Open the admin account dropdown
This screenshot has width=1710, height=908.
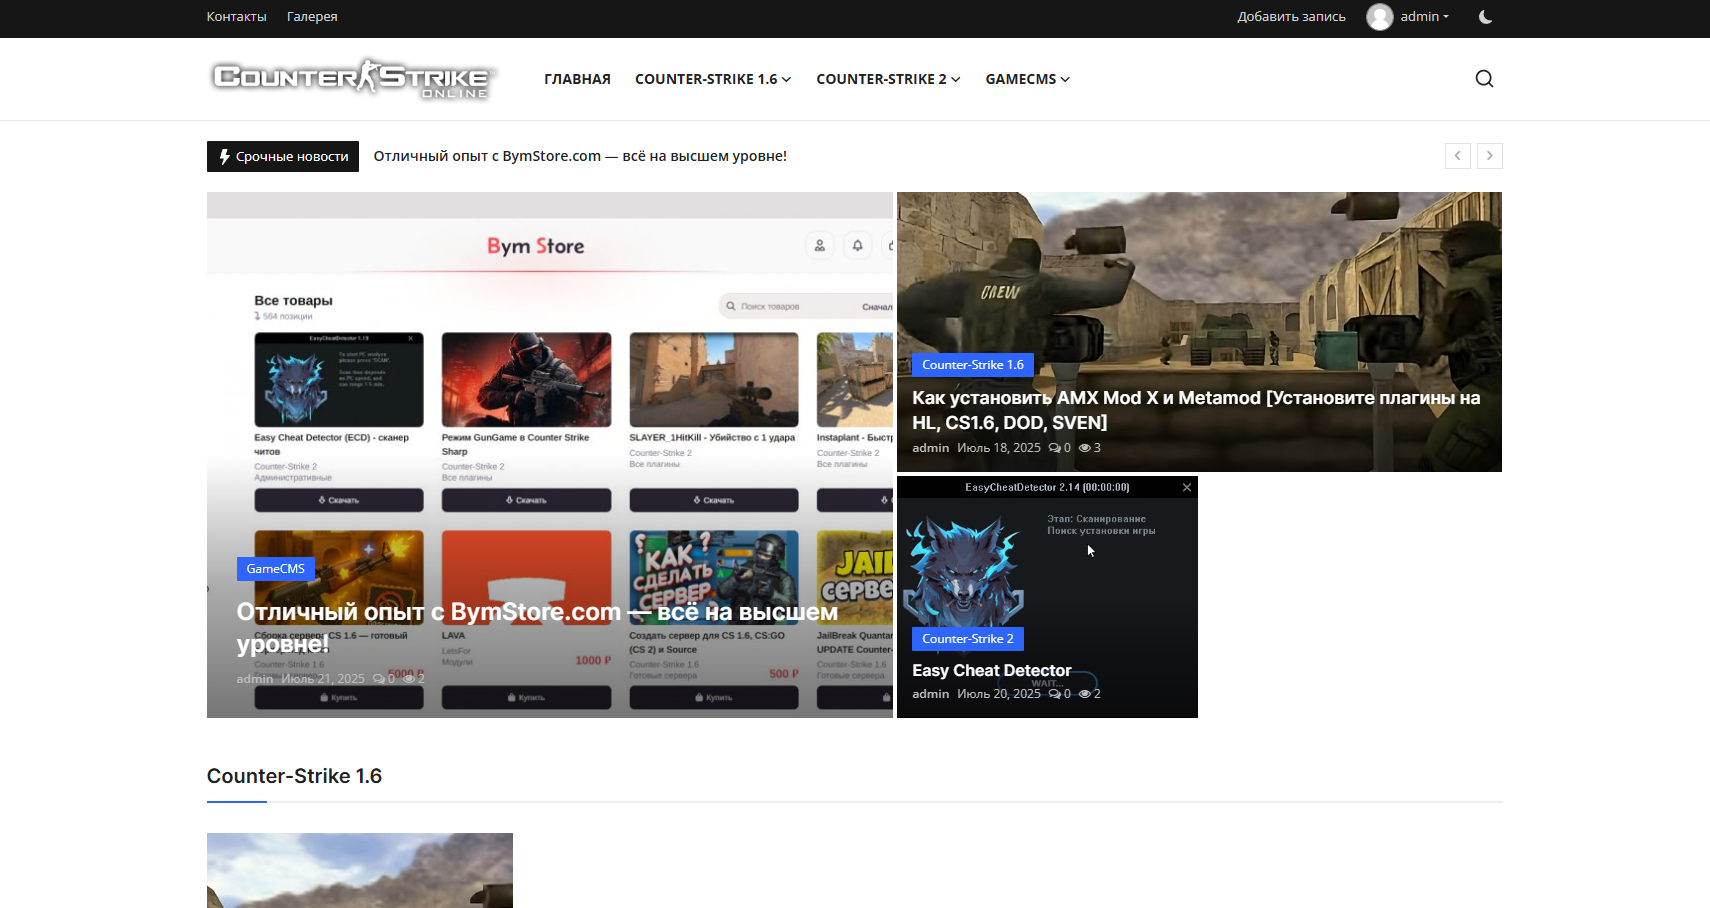pyautogui.click(x=1424, y=17)
